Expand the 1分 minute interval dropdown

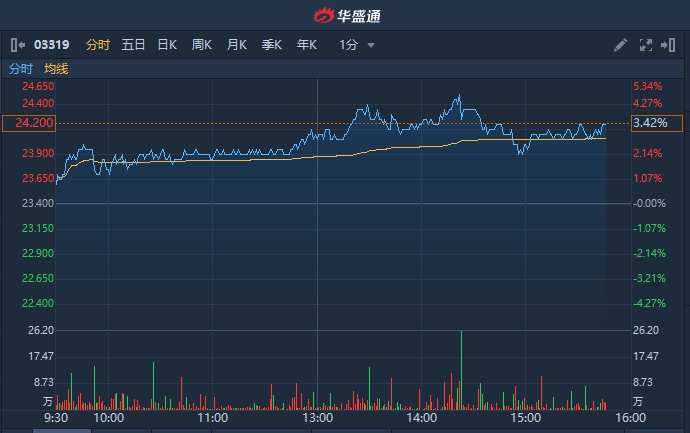coord(357,45)
